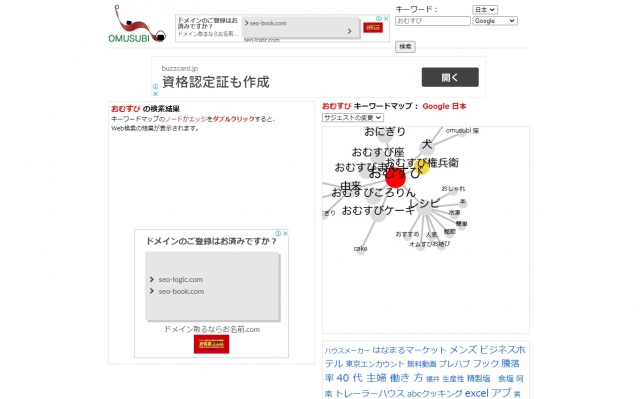
Task: Open the Google search engine dropdown
Action: coord(495,21)
